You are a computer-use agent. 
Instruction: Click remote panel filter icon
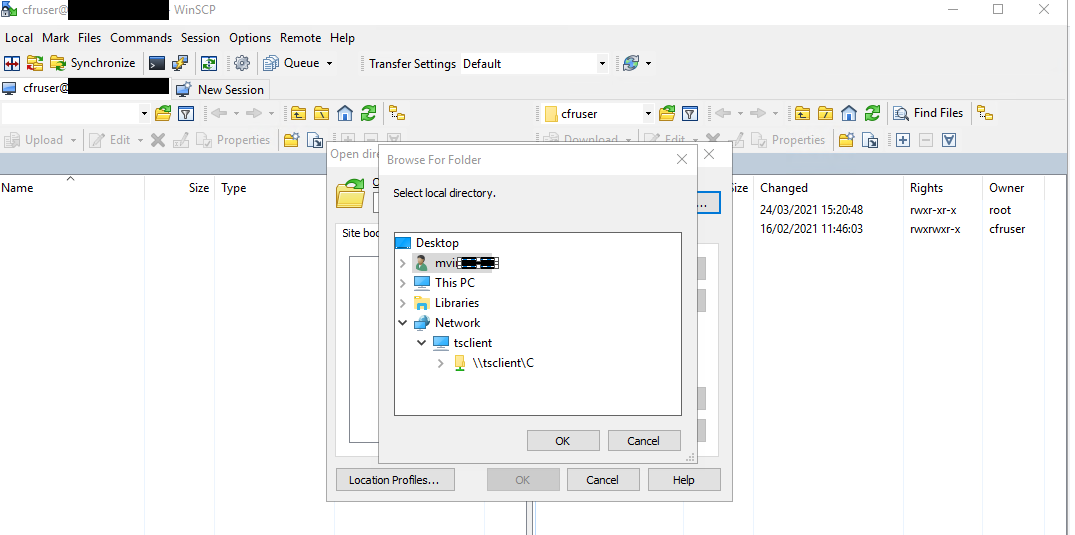pyautogui.click(x=690, y=113)
